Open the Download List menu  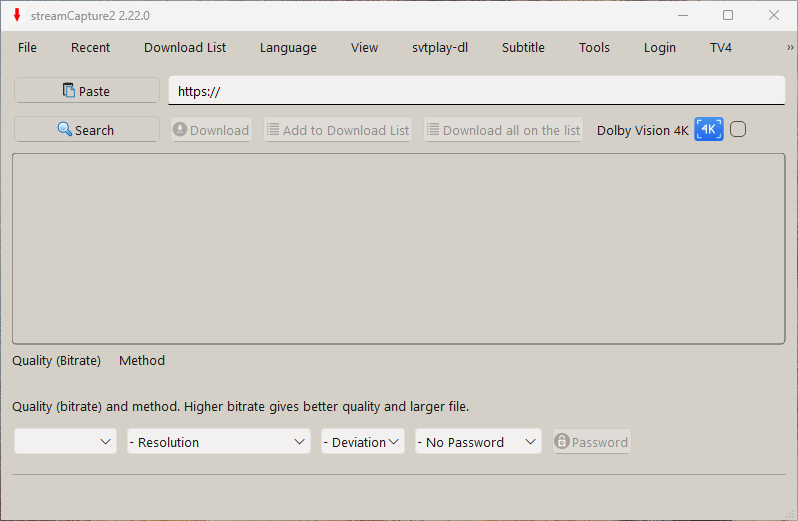click(x=185, y=47)
